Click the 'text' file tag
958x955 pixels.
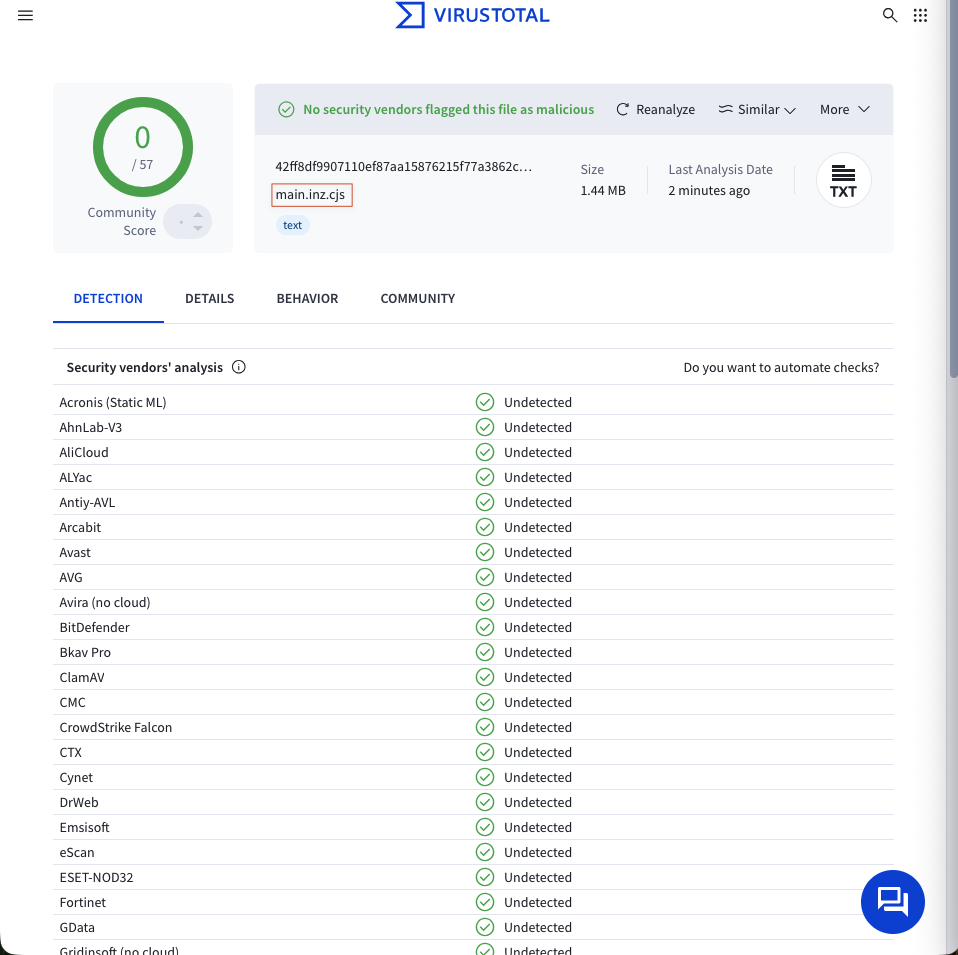293,225
